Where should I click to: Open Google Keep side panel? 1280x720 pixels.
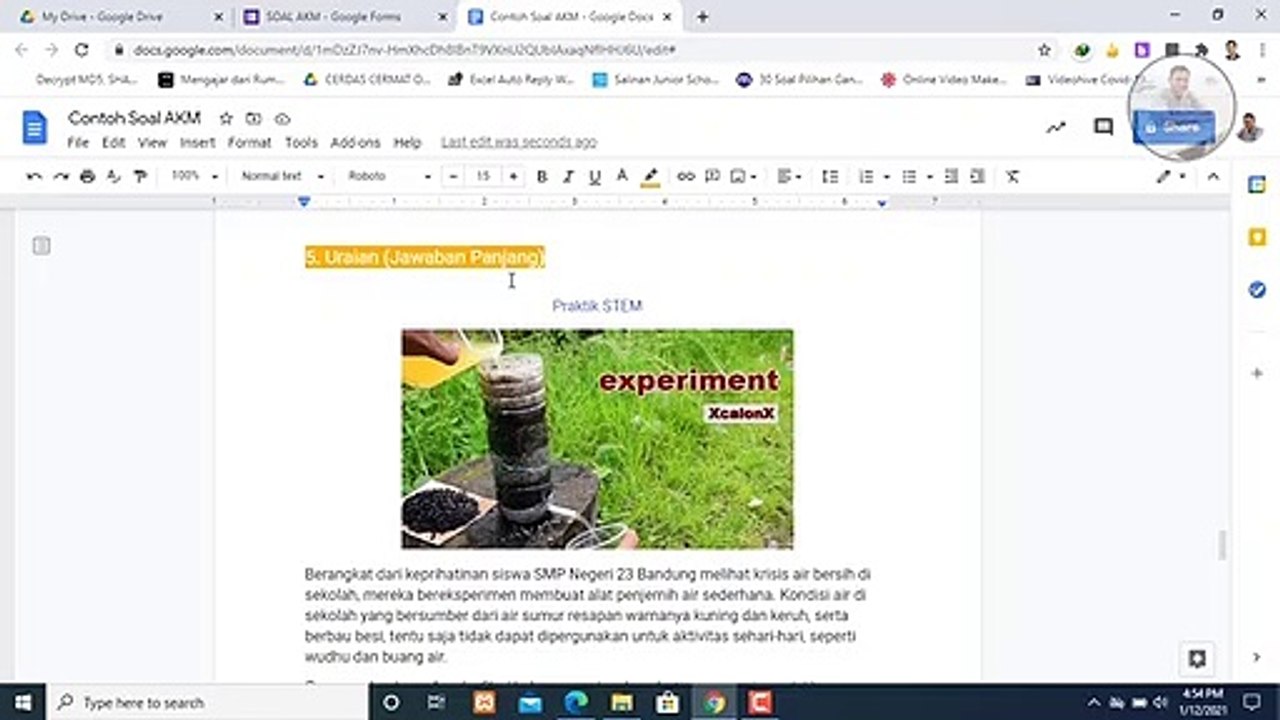click(x=1257, y=237)
